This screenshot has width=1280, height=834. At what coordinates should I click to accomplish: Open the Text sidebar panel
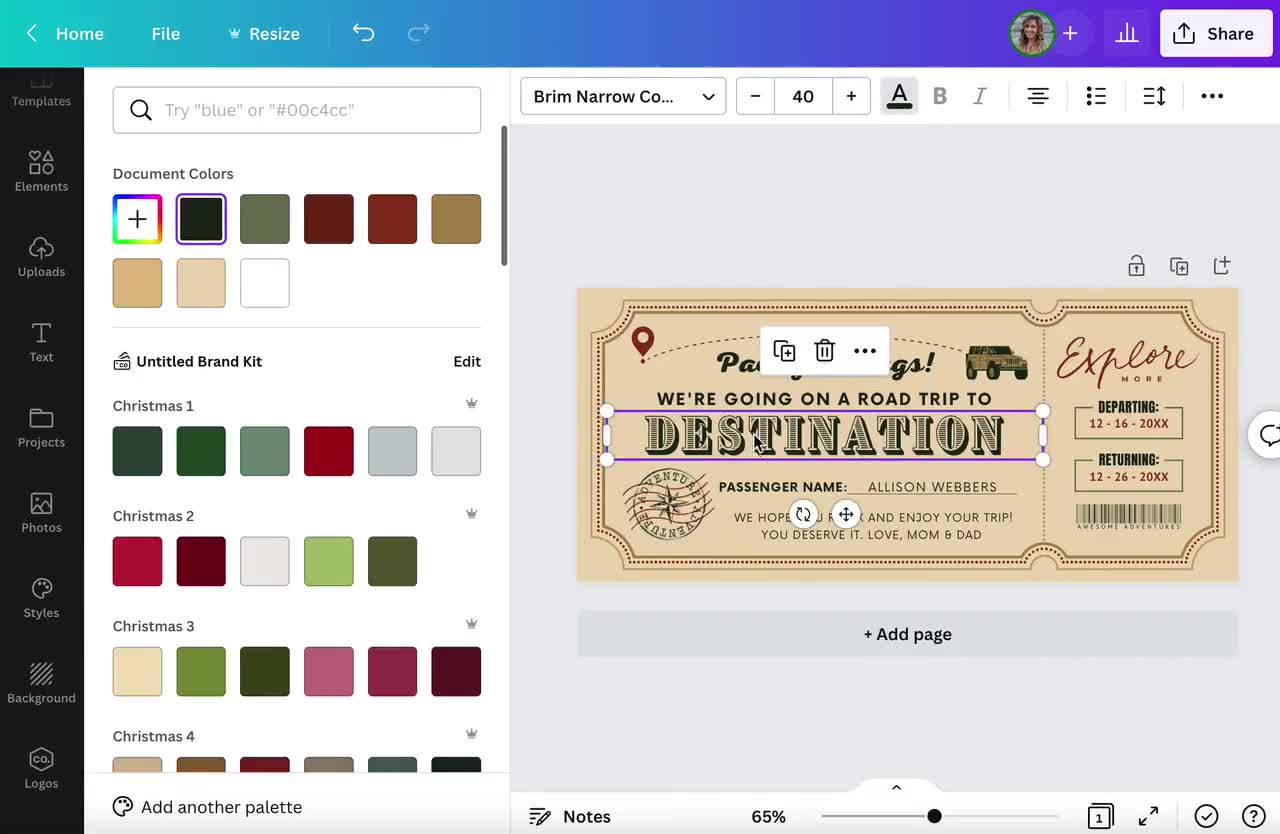(x=41, y=342)
